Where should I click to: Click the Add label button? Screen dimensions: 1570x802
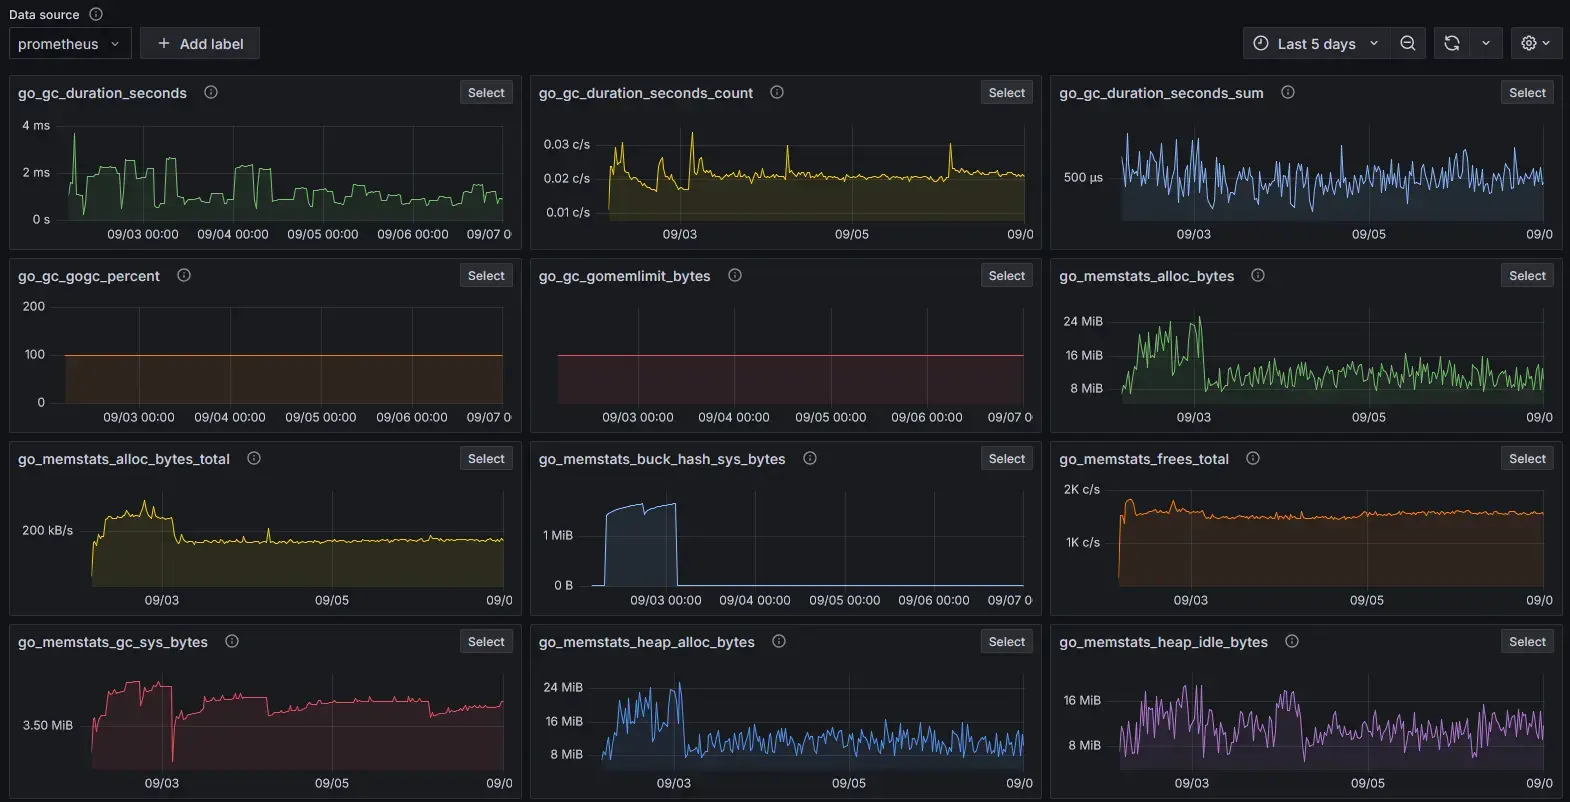pyautogui.click(x=200, y=44)
